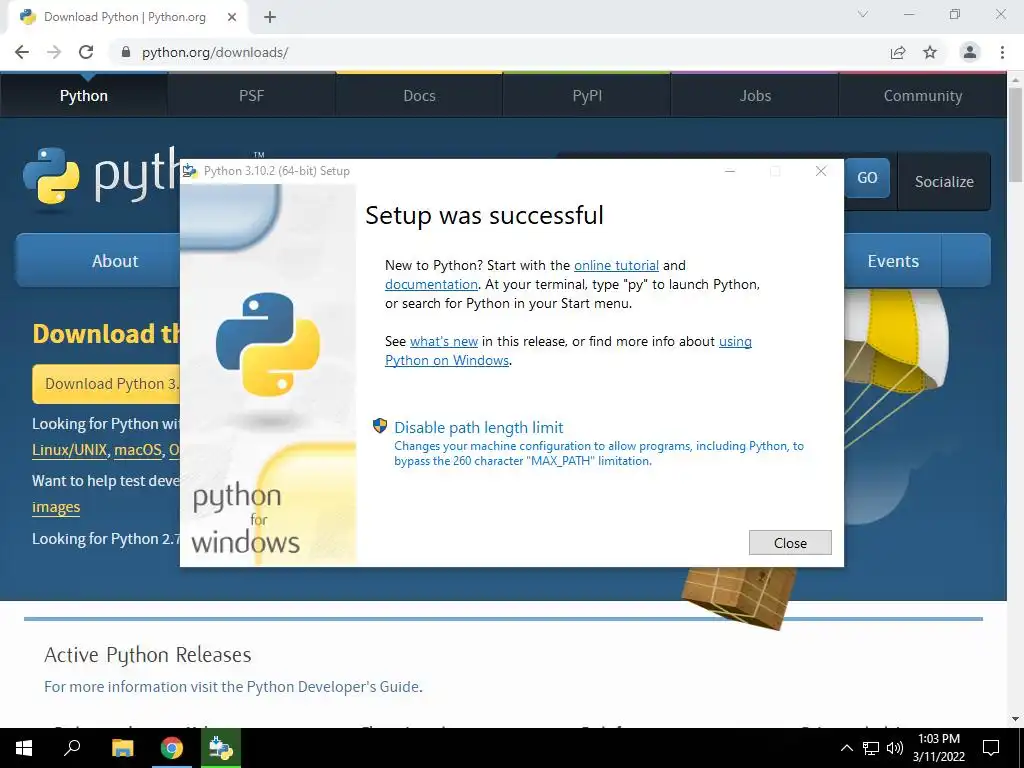Bookmark this tab with star icon
Image resolution: width=1024 pixels, height=768 pixels.
pyautogui.click(x=930, y=52)
